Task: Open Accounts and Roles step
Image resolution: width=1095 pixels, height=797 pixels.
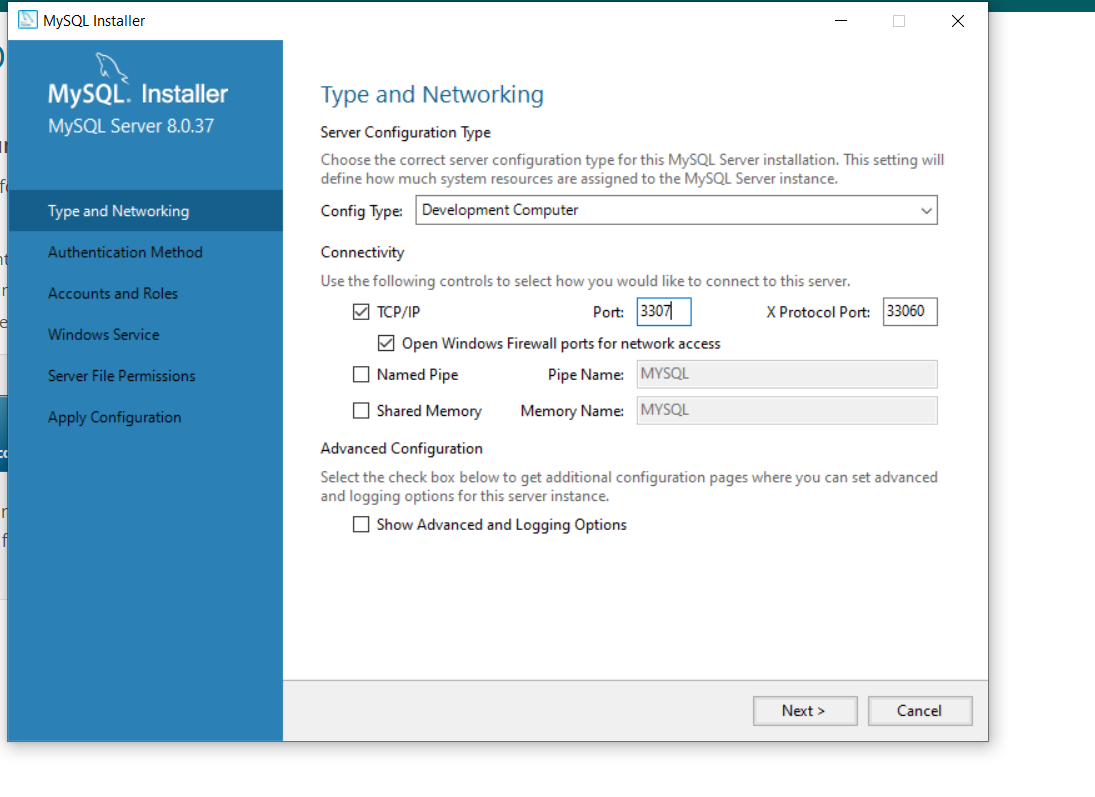Action: point(113,294)
